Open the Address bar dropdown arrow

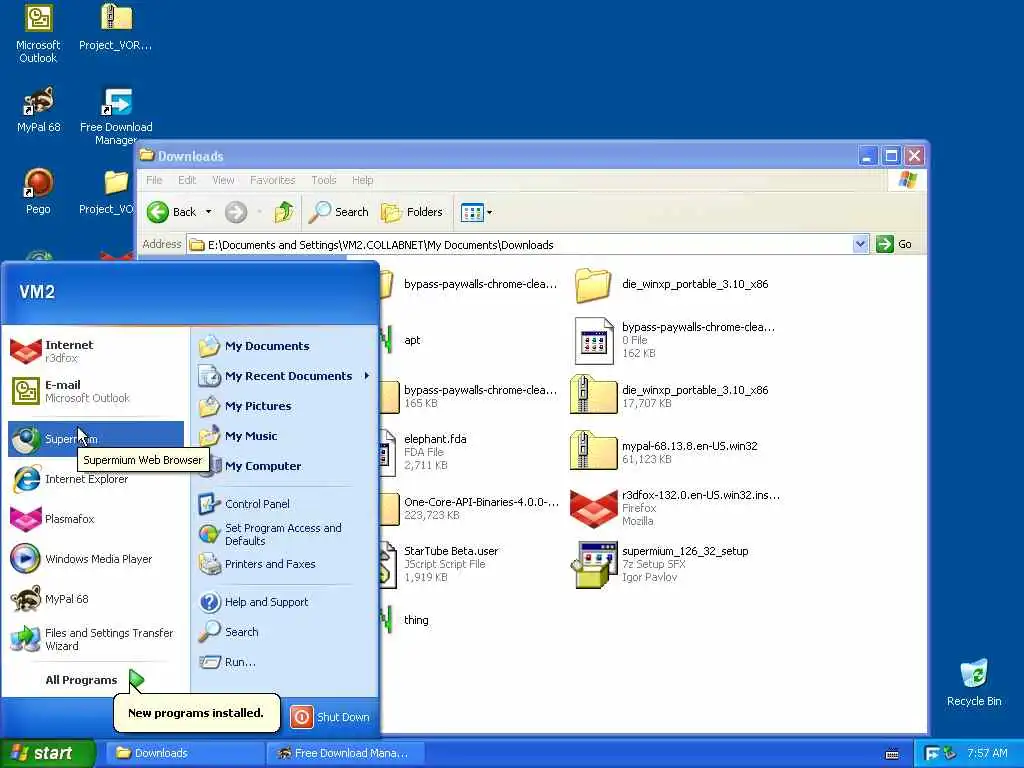(860, 244)
